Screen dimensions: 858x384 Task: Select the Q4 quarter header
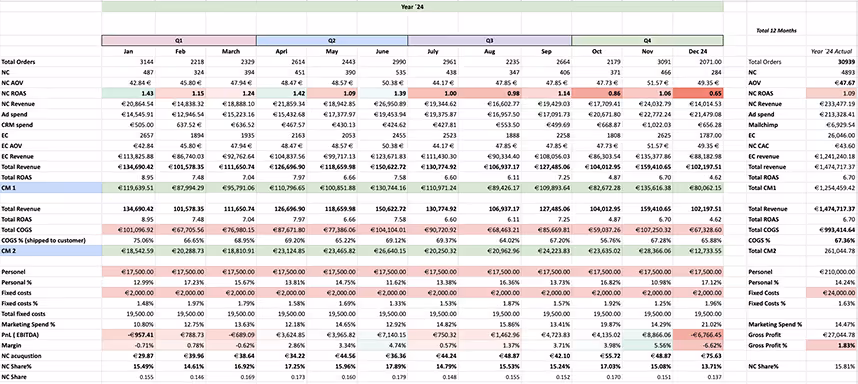648,40
